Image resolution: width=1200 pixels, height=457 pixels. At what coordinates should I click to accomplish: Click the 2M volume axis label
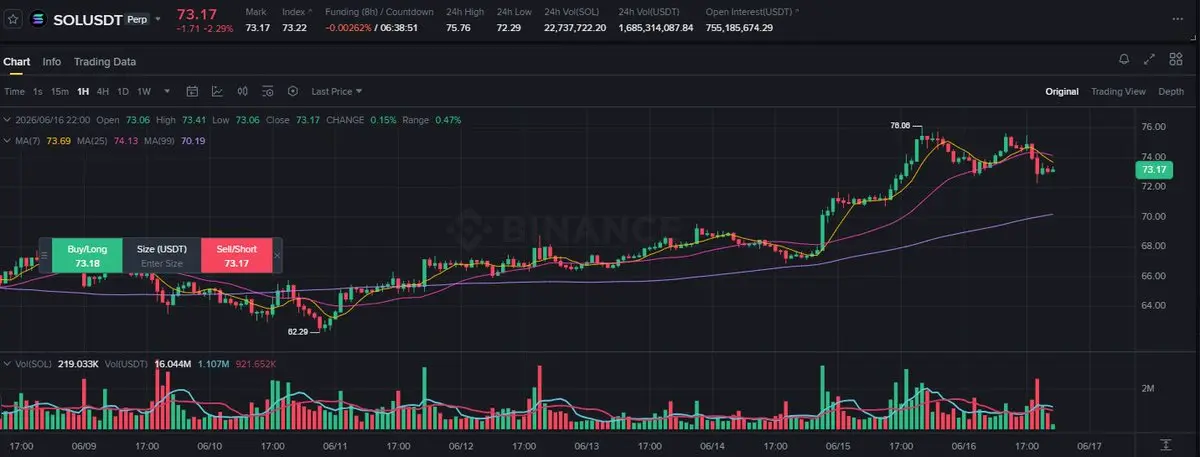click(1148, 388)
